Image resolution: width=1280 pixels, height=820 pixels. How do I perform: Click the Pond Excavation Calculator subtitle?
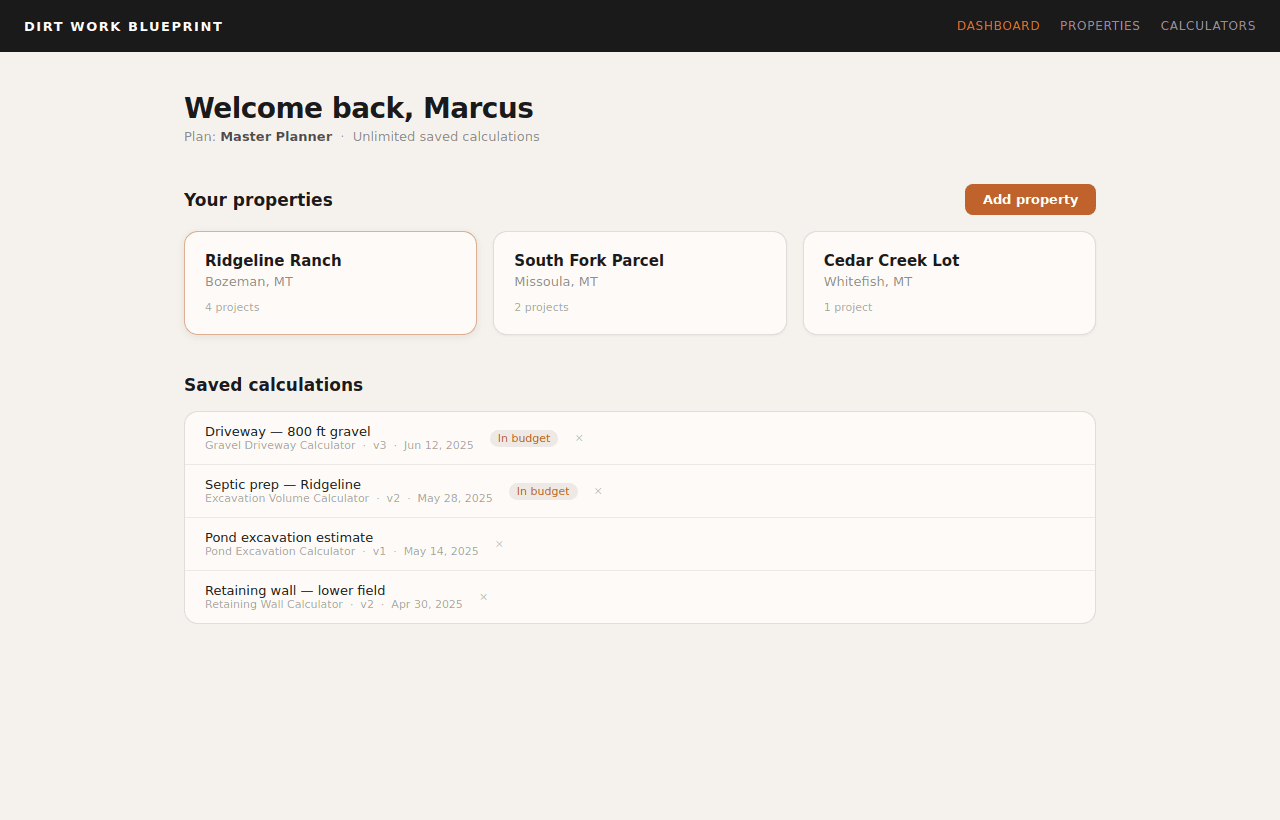click(280, 551)
